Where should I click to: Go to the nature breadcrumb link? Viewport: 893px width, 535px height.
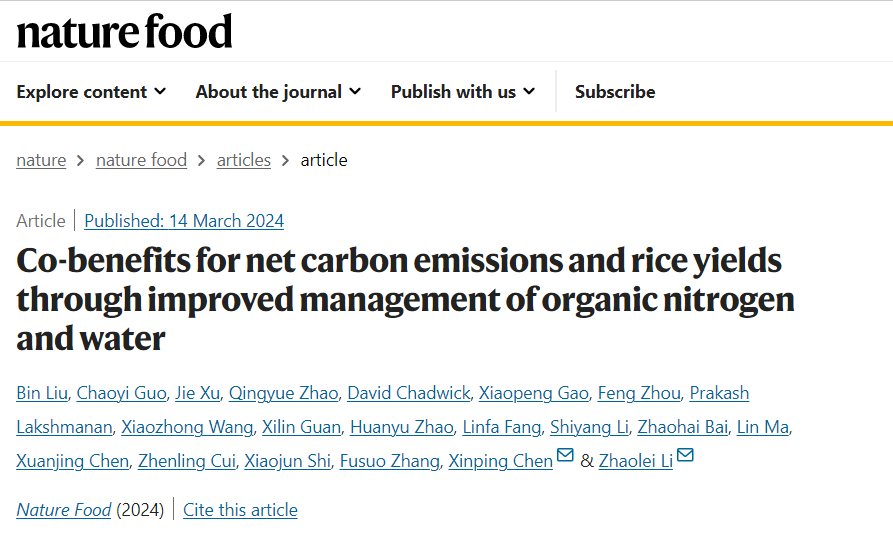click(41, 160)
